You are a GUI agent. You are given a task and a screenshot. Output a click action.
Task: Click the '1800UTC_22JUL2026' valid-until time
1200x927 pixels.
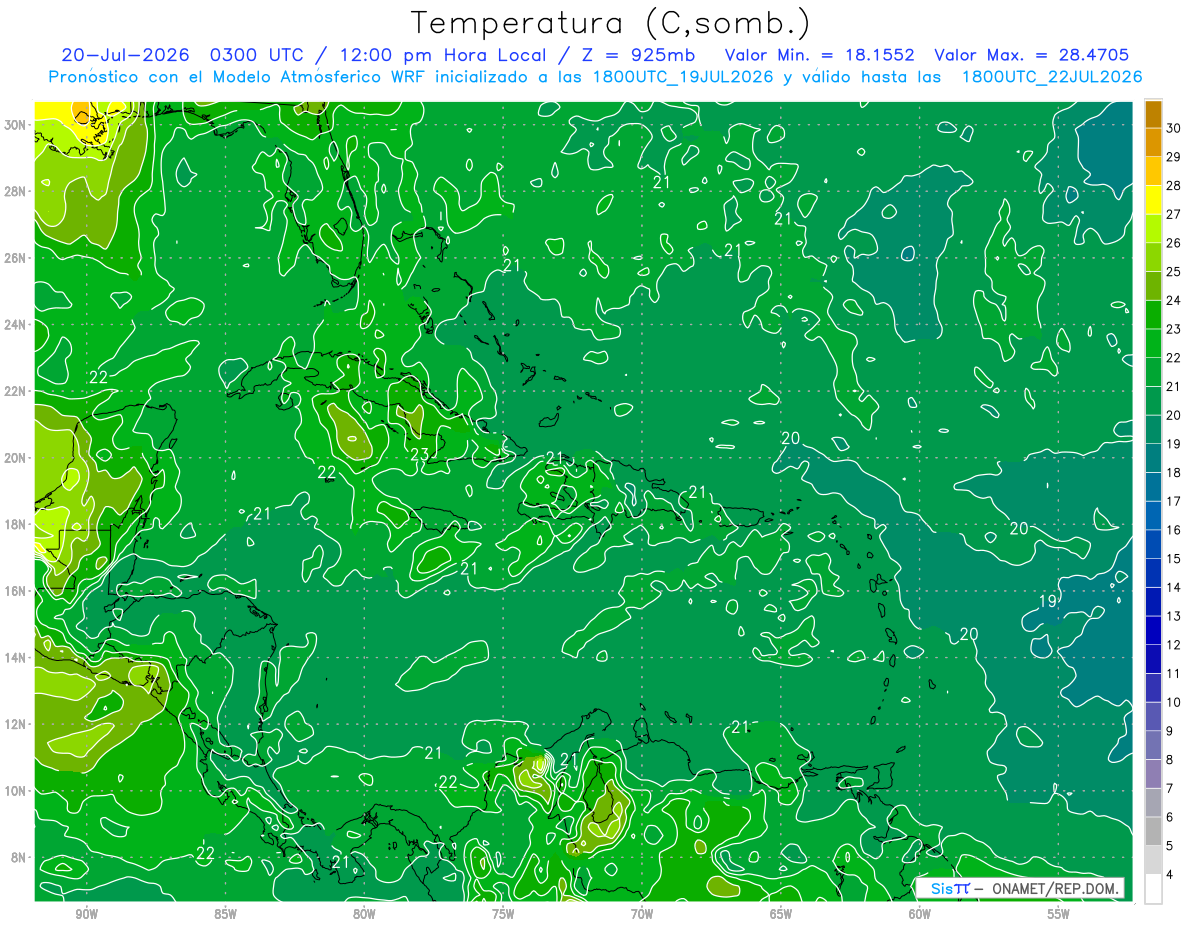[x=1052, y=77]
